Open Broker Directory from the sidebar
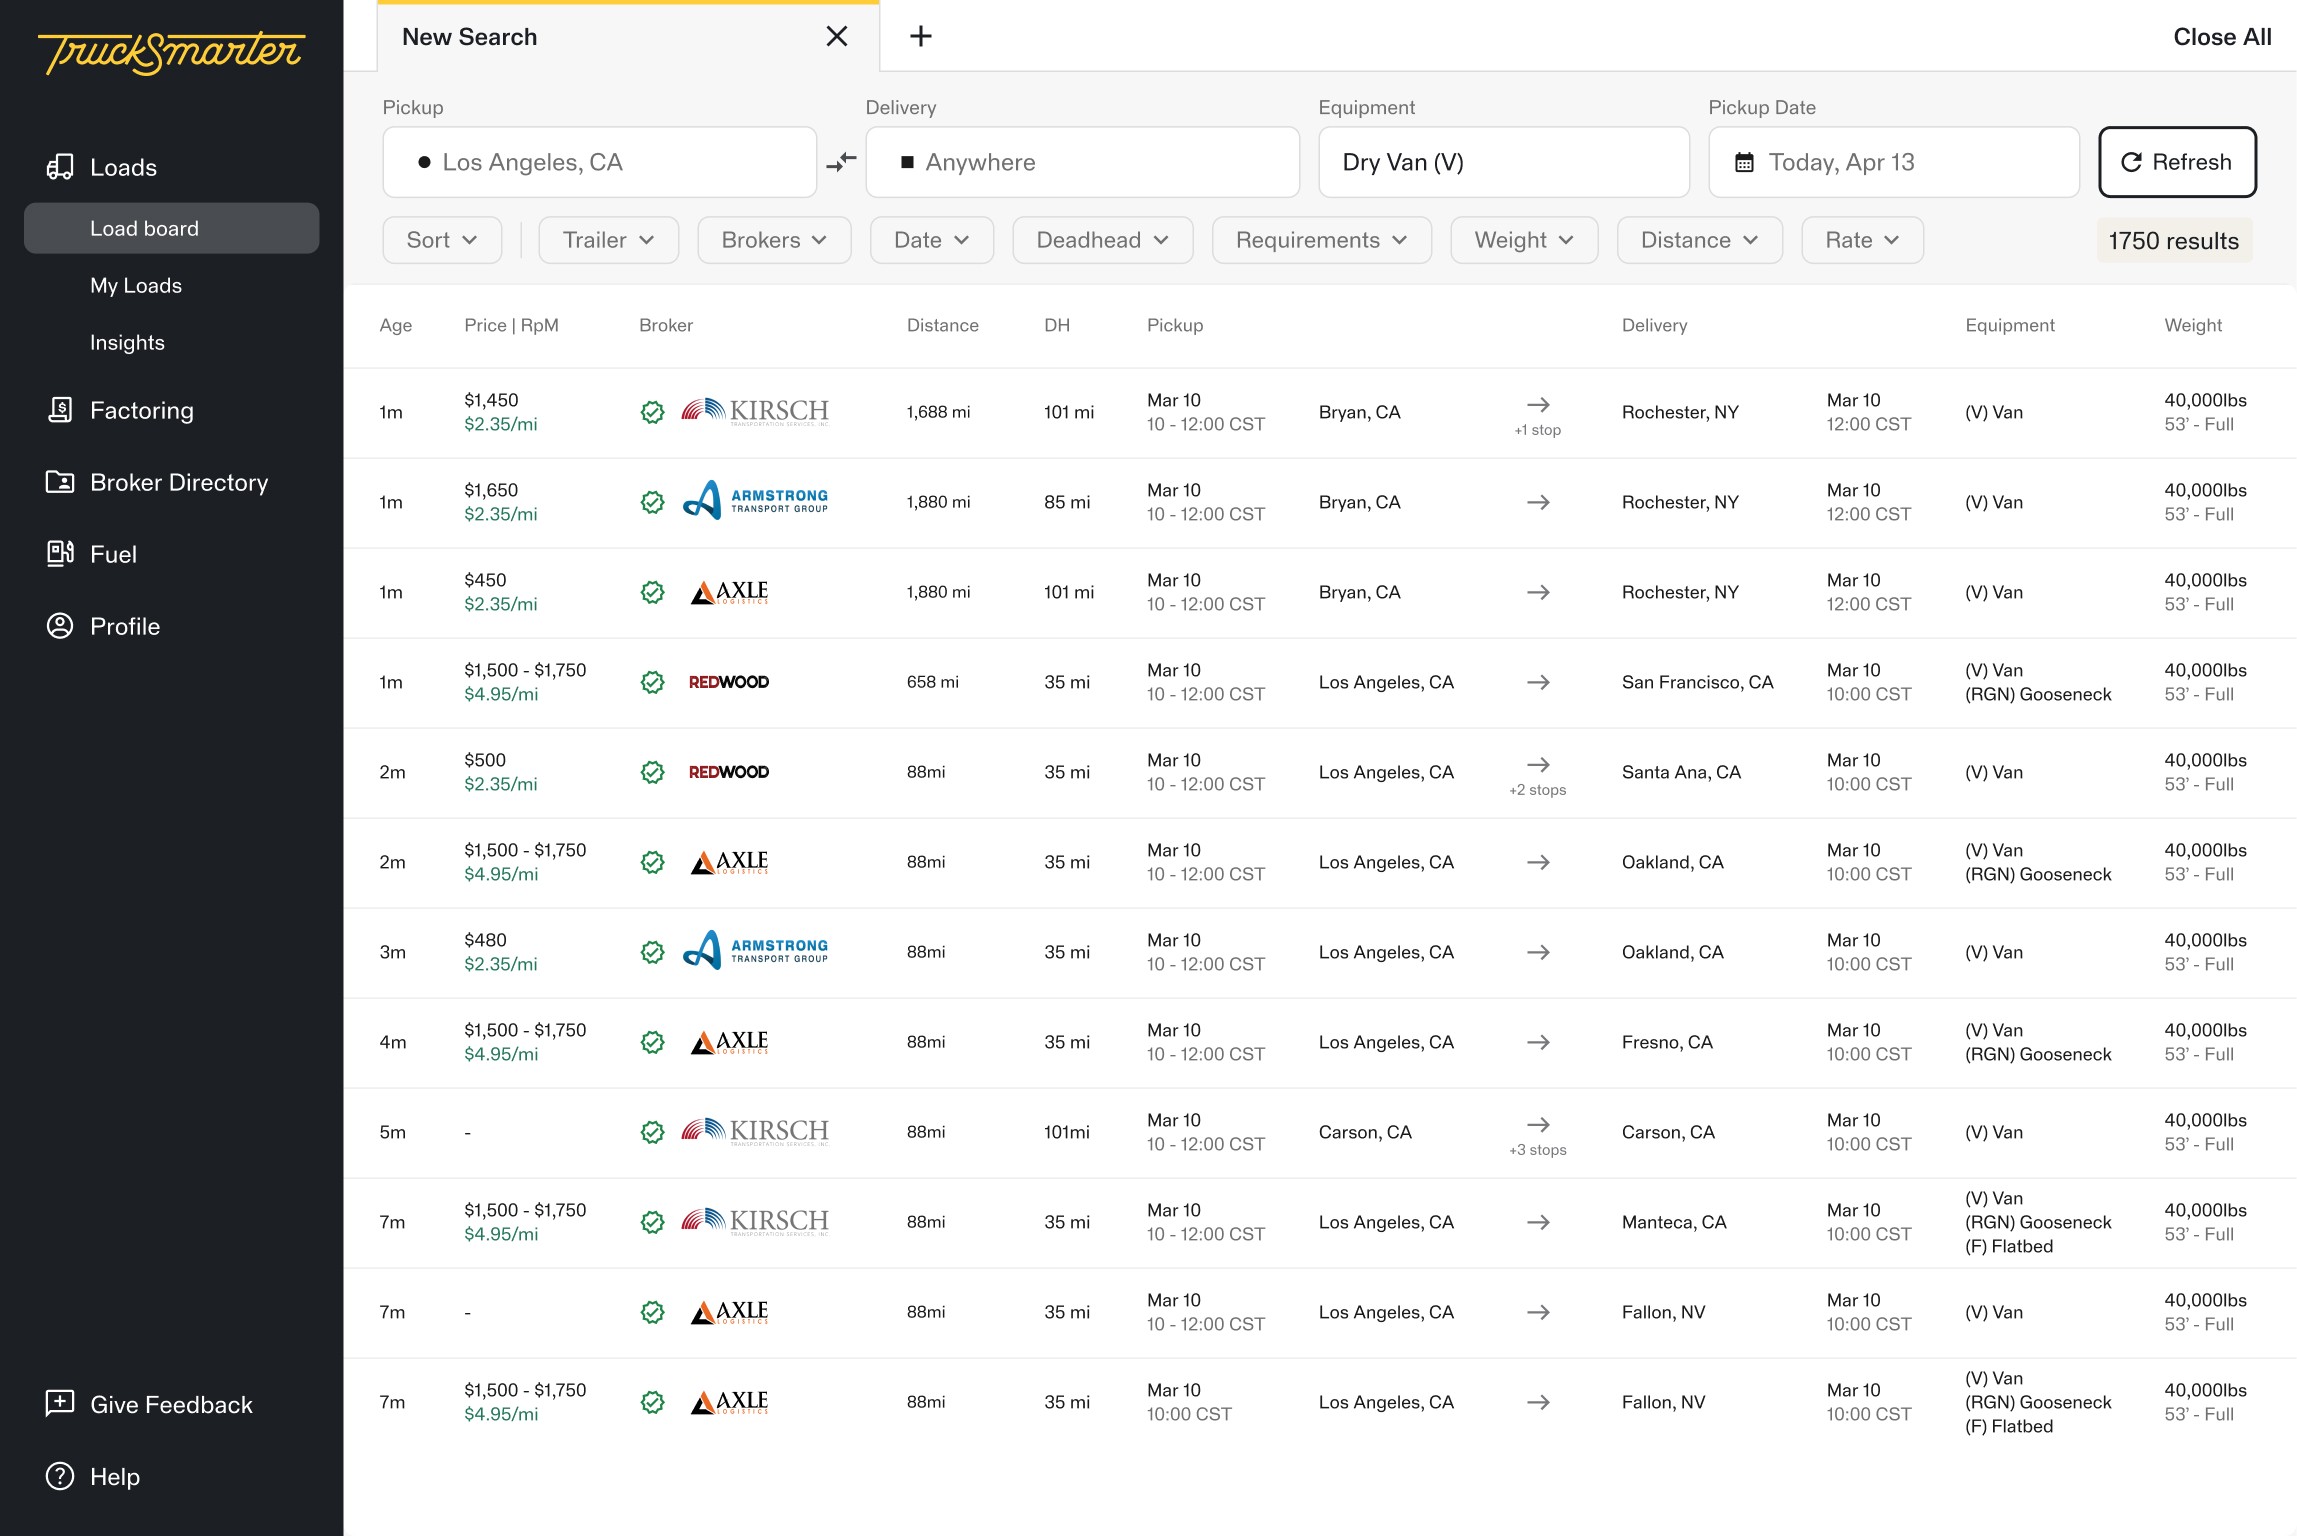Screen dimensions: 2297x1536 click(x=178, y=482)
